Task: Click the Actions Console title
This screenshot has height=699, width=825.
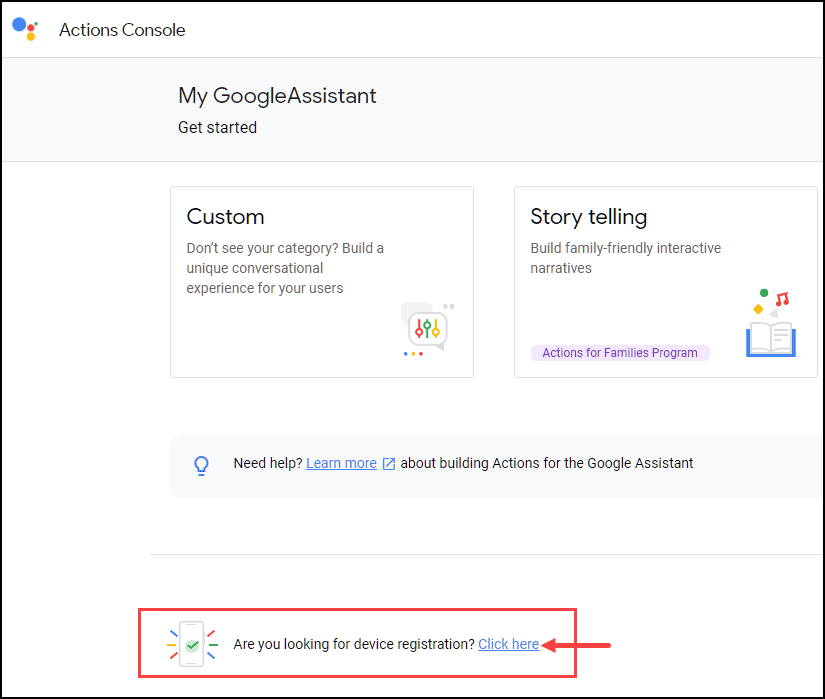Action: pyautogui.click(x=122, y=30)
